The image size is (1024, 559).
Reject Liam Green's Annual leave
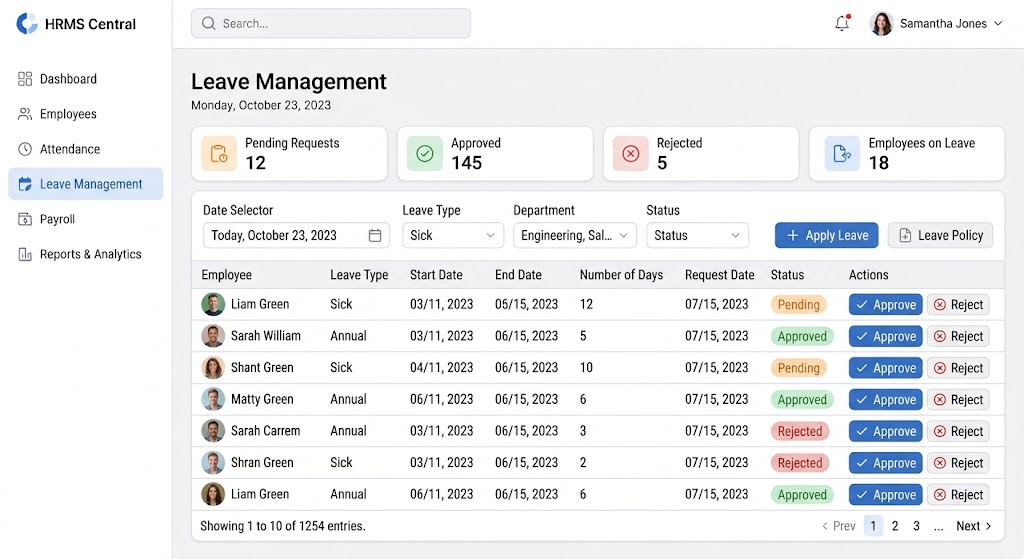(958, 495)
